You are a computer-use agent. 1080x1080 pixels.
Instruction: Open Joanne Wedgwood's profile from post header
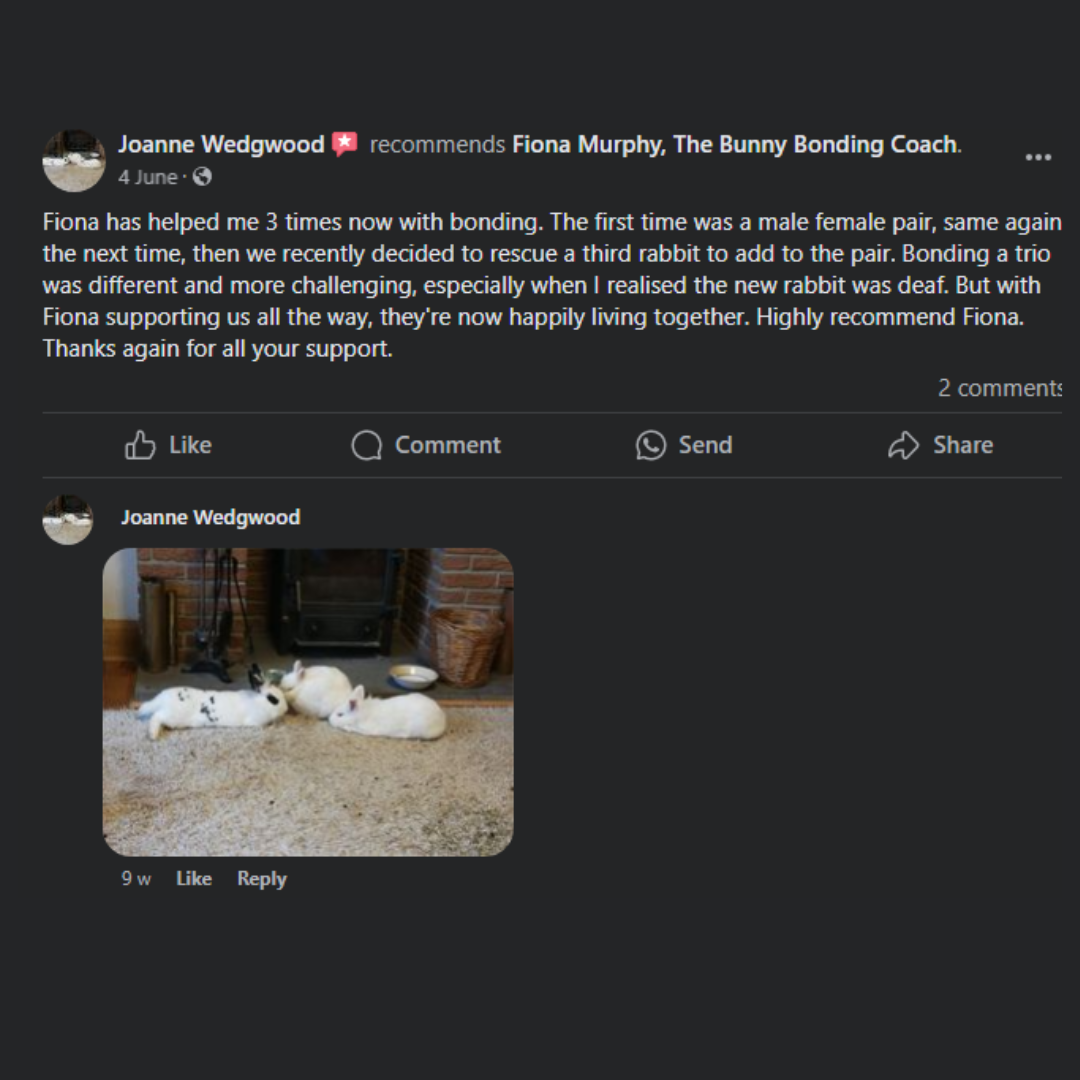coord(221,144)
